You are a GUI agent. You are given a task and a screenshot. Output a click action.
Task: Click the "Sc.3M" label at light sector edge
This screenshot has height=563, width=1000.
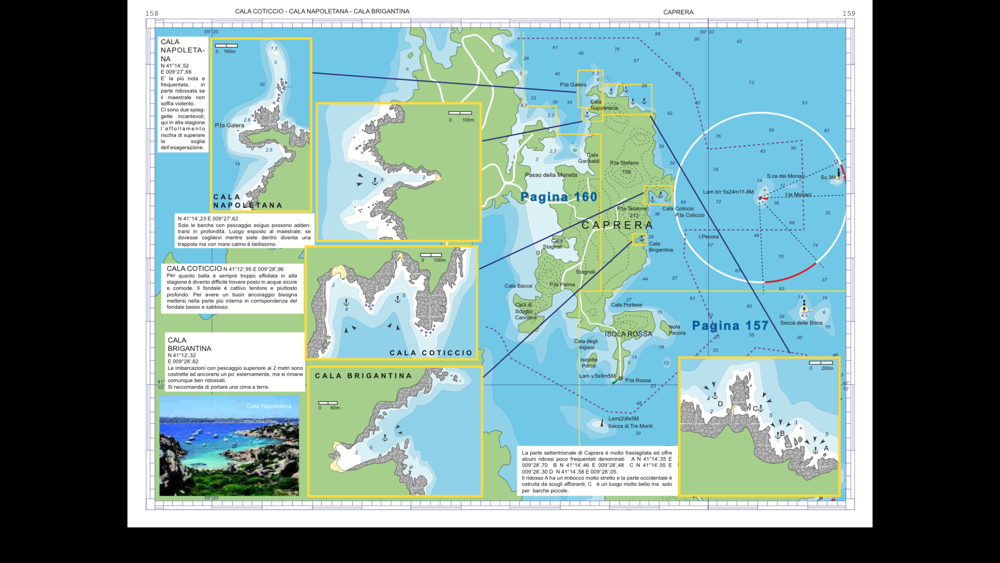827,177
